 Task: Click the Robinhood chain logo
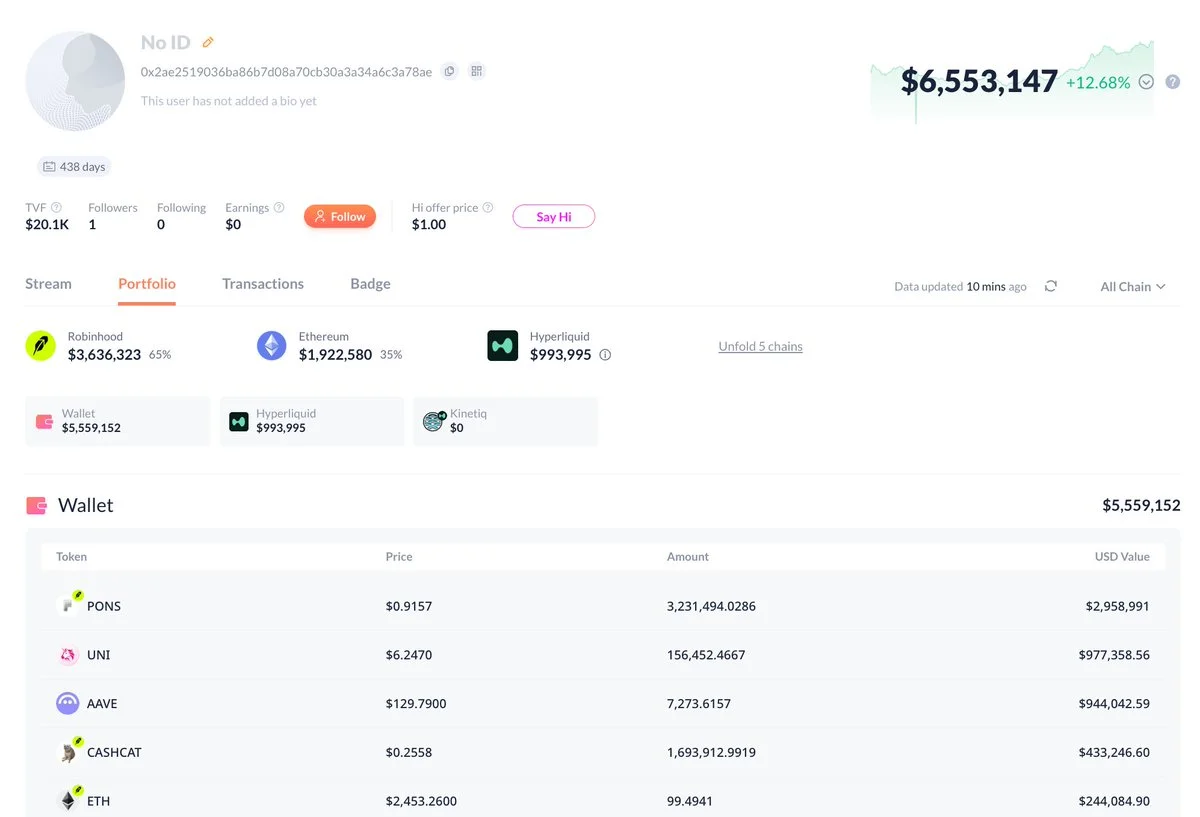pos(41,346)
